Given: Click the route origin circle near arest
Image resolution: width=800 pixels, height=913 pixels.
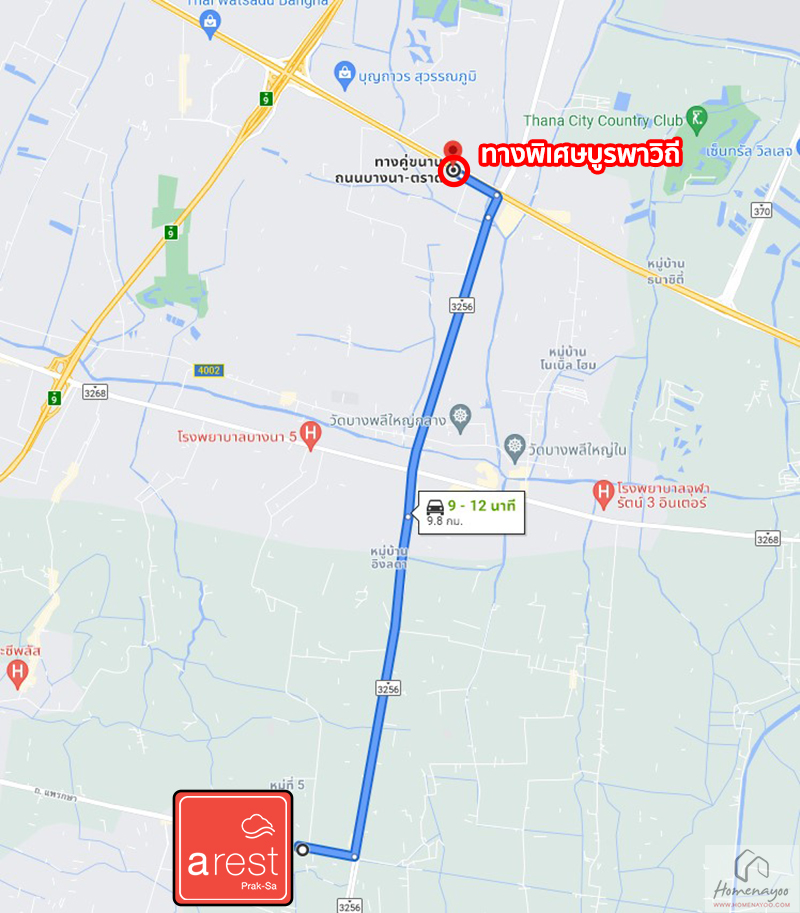Looking at the screenshot, I should [302, 850].
